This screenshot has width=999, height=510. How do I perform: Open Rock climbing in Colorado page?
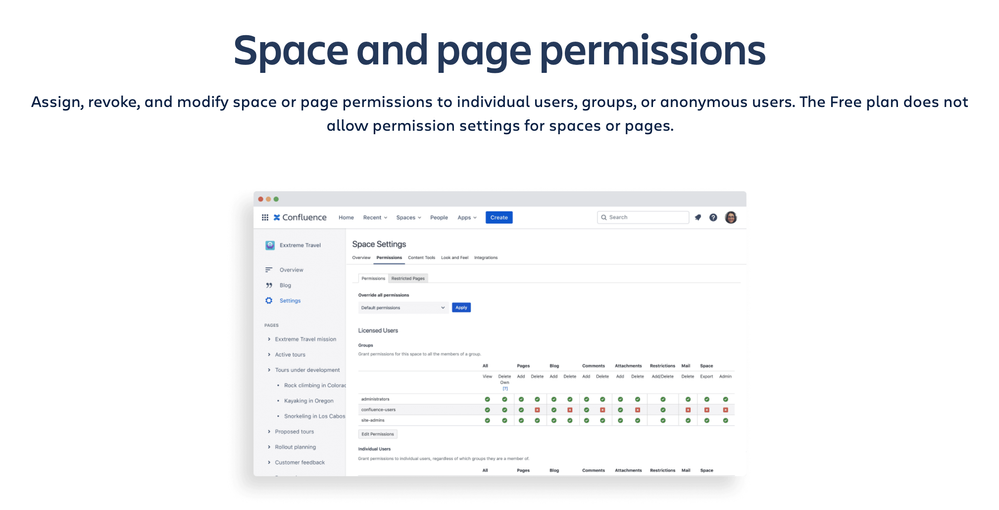click(315, 385)
